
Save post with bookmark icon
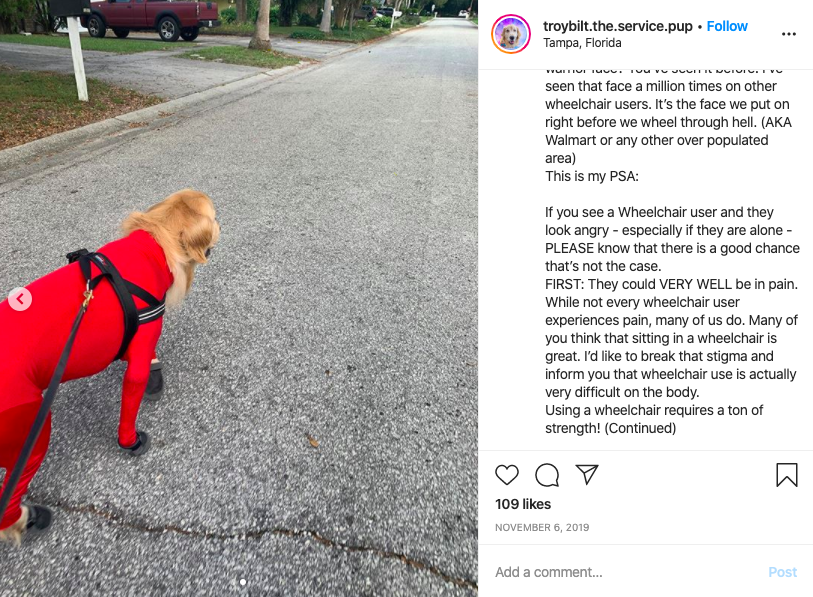787,475
